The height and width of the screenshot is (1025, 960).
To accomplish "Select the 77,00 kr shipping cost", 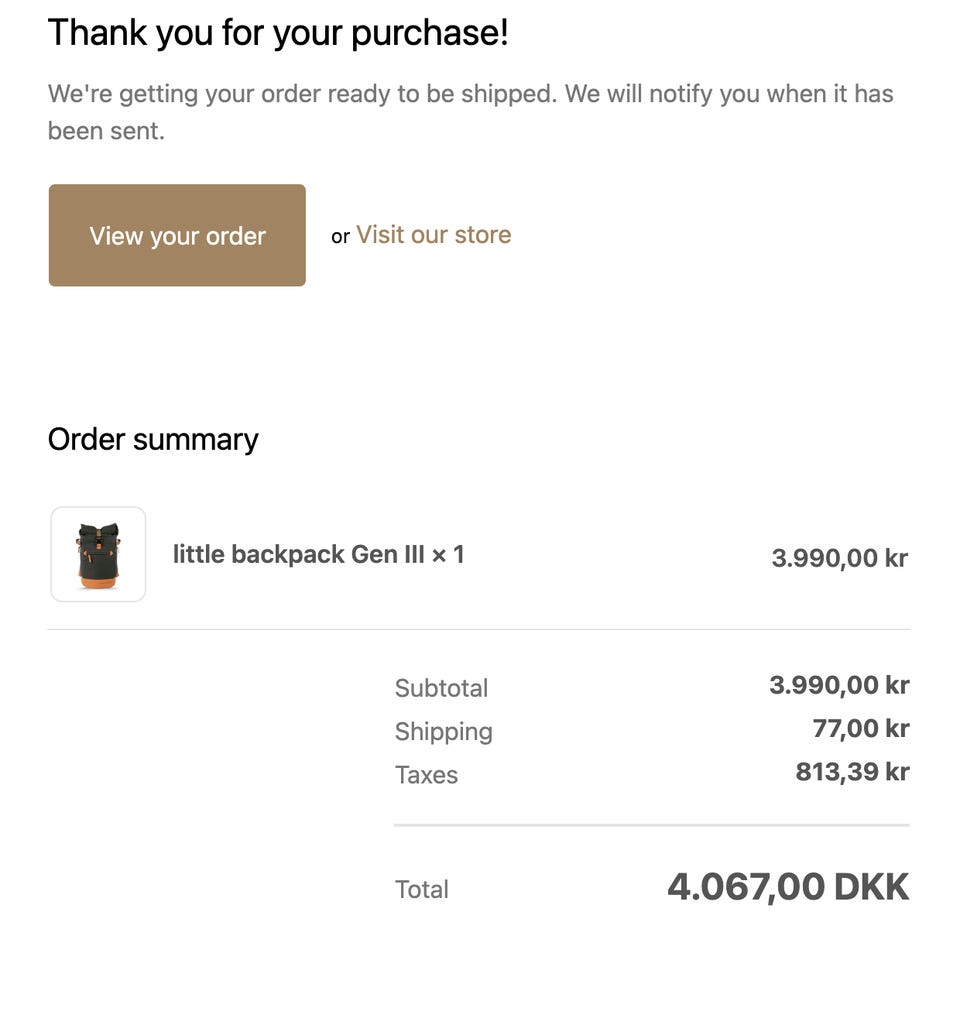I will [860, 729].
